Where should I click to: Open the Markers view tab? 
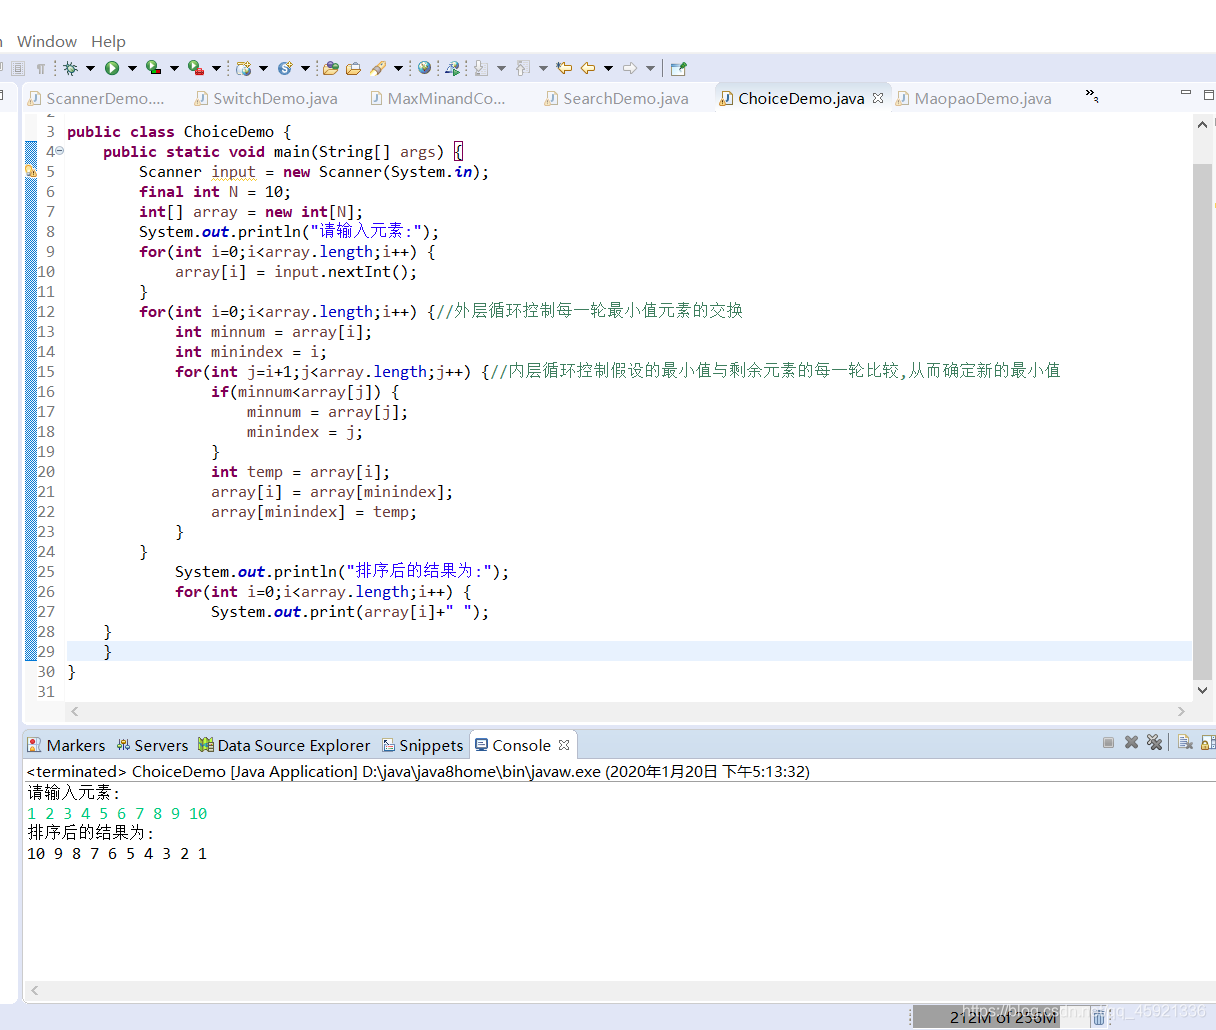click(66, 745)
